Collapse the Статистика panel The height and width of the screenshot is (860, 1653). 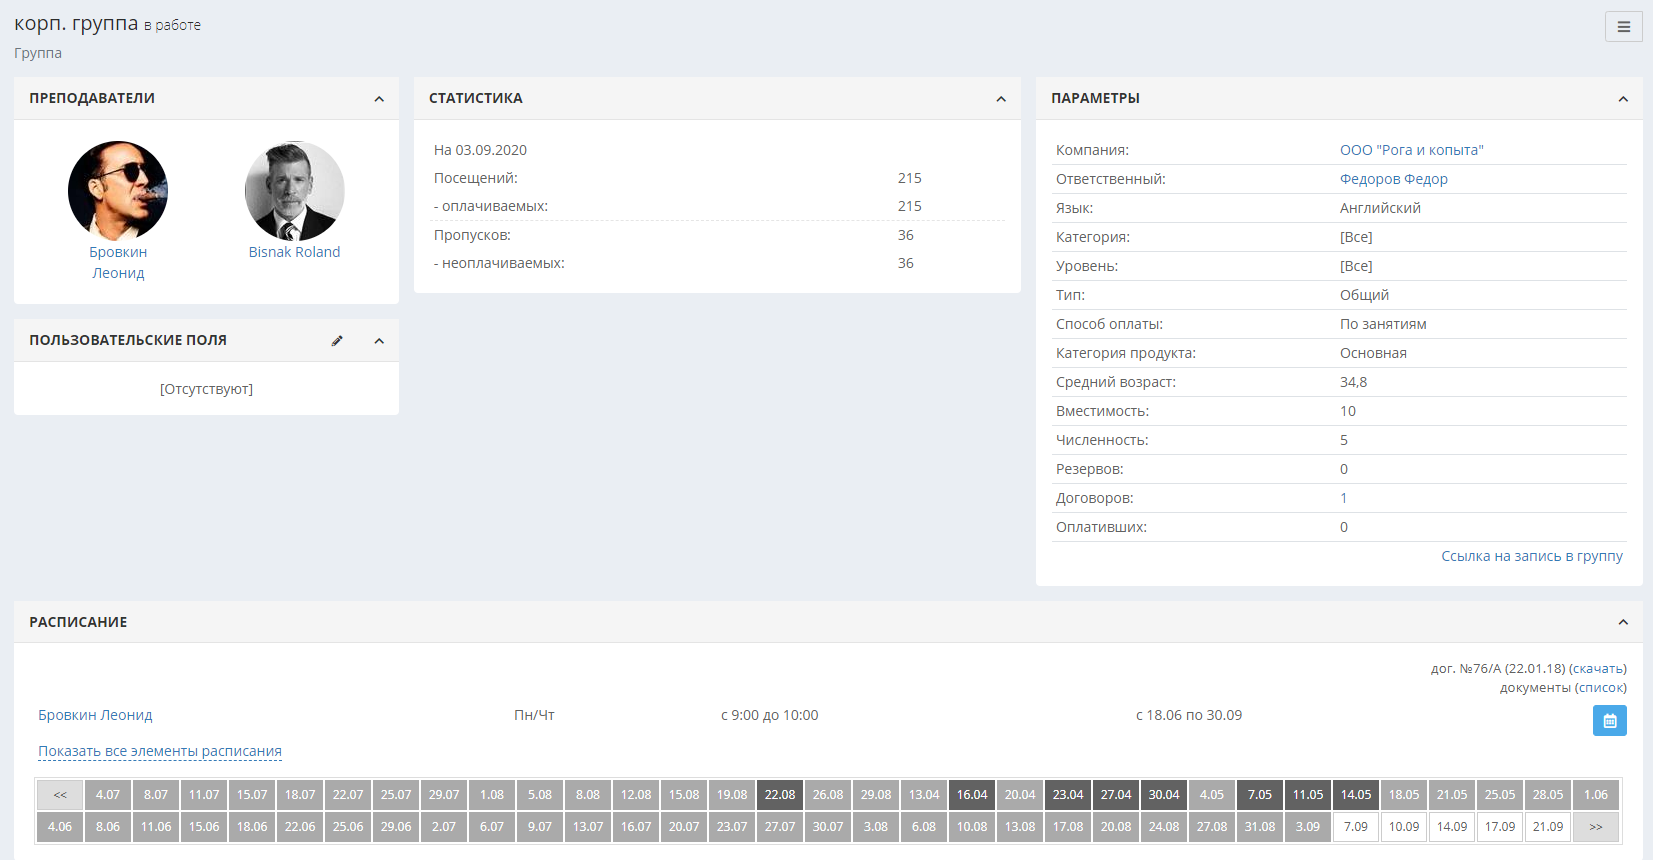(x=1001, y=99)
